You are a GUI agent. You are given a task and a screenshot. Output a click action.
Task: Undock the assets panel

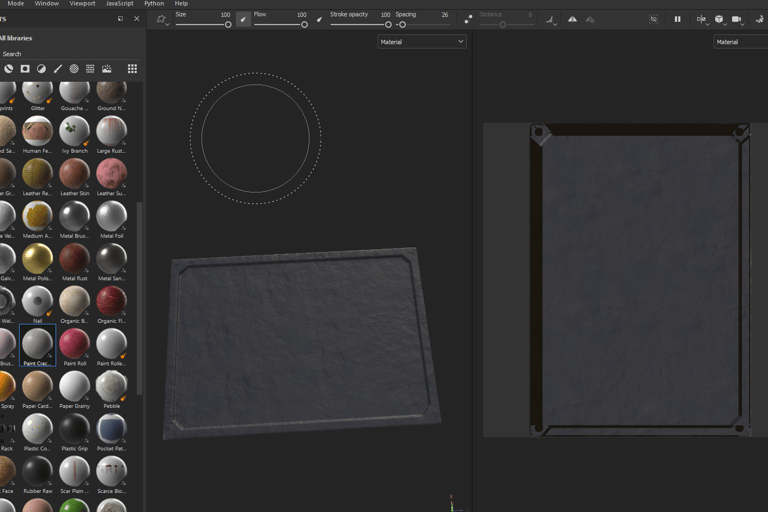[x=121, y=18]
